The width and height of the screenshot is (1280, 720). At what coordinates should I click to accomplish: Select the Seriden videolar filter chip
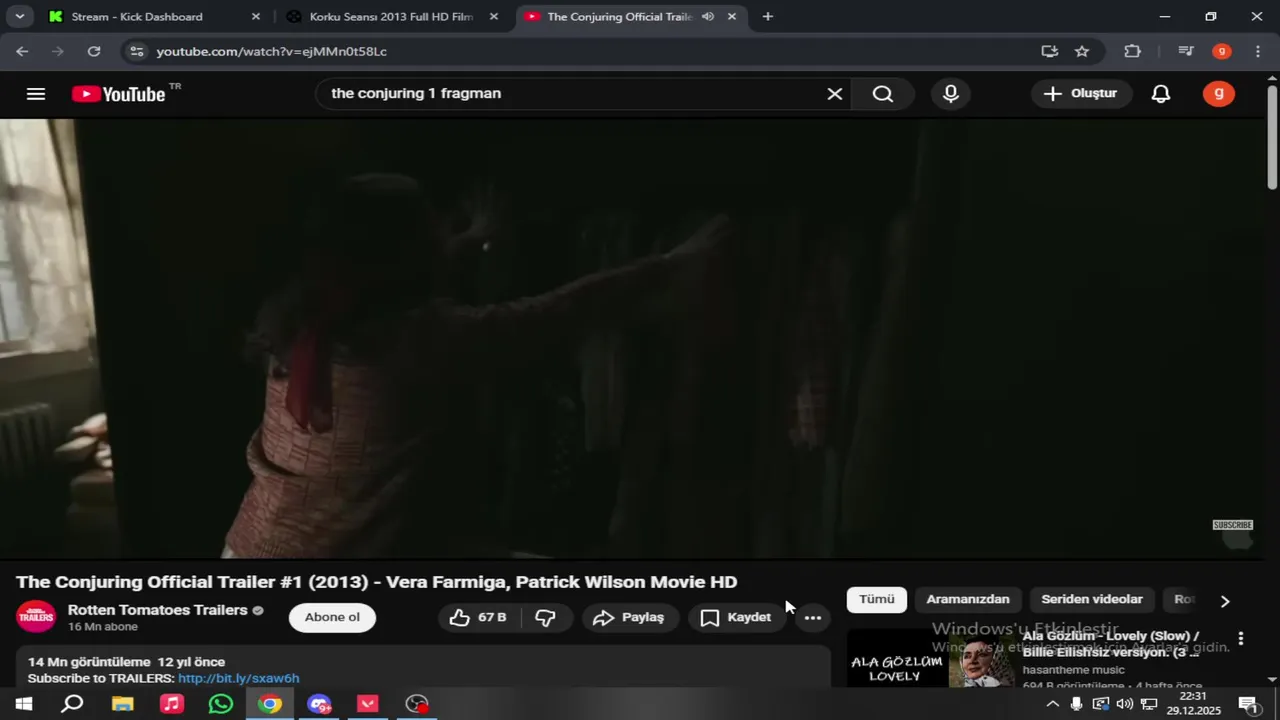(1092, 600)
